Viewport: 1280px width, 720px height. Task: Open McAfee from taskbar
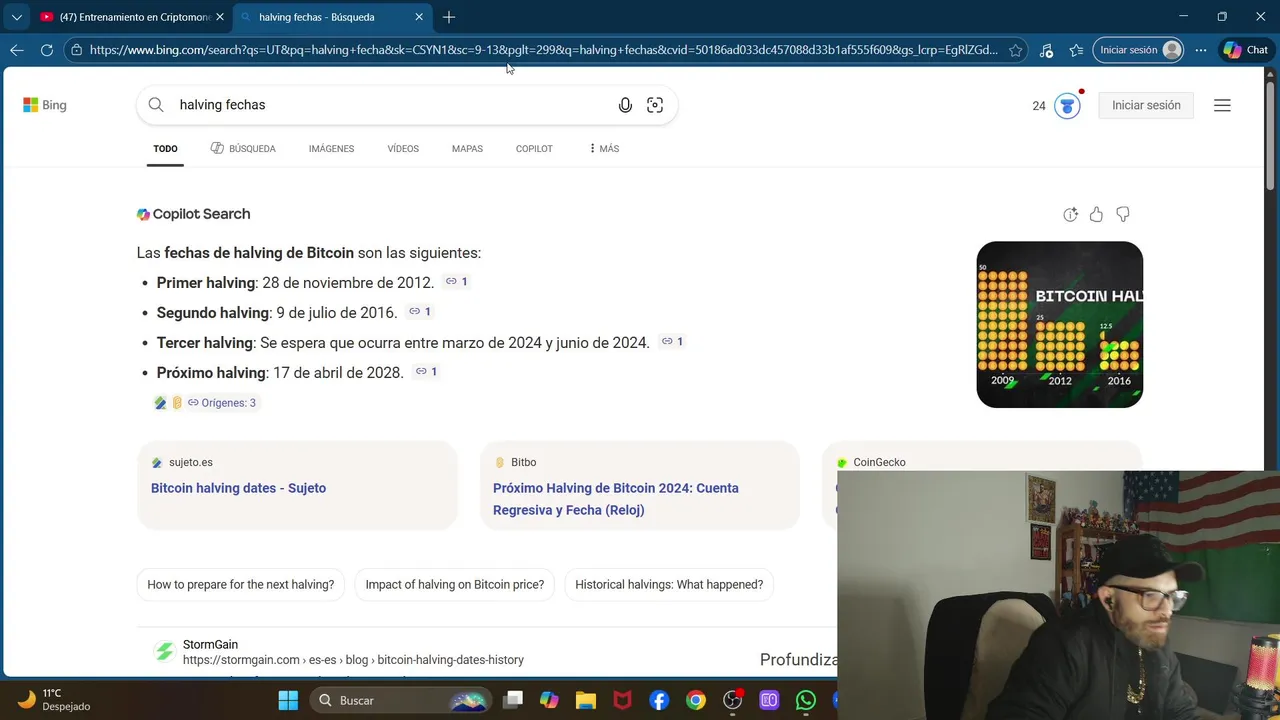point(622,701)
